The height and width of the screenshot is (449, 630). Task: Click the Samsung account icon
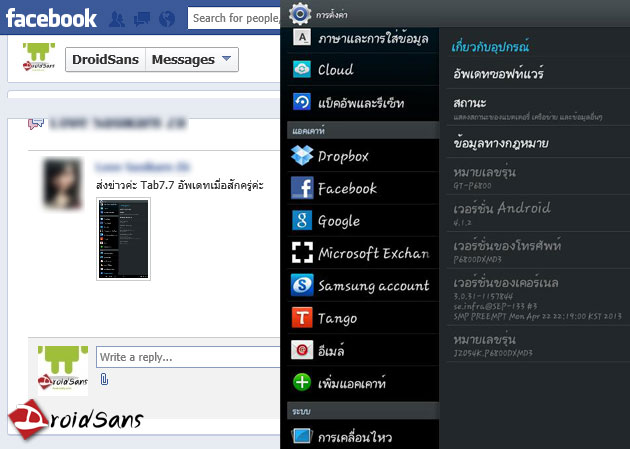coord(302,285)
